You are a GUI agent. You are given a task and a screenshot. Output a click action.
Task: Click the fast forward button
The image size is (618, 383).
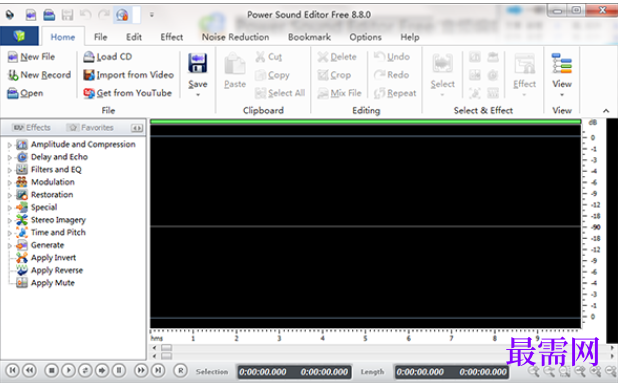[x=141, y=370]
